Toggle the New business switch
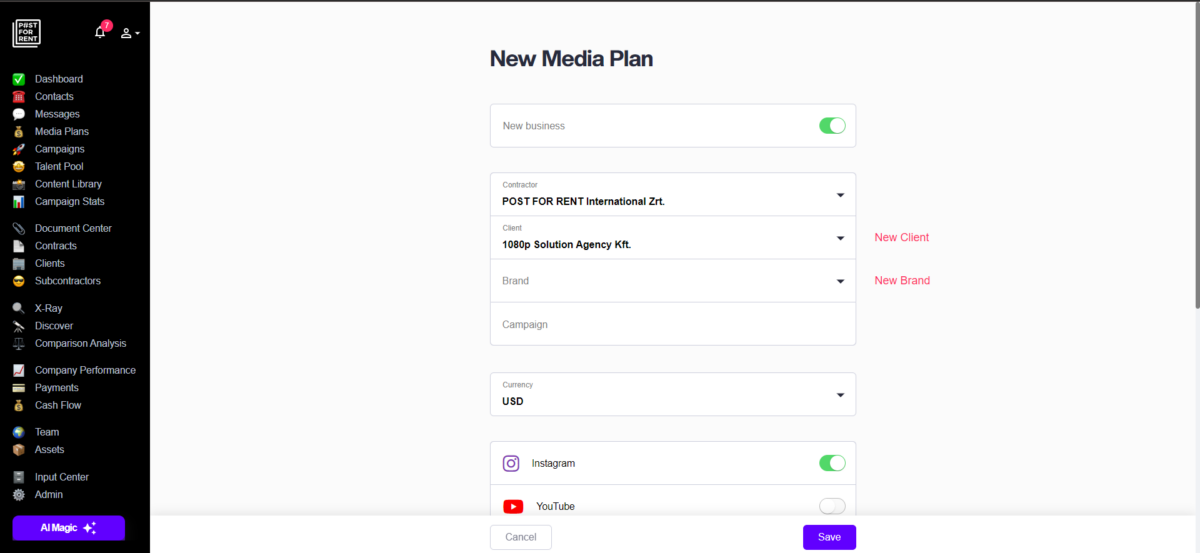The image size is (1200, 553). 832,126
